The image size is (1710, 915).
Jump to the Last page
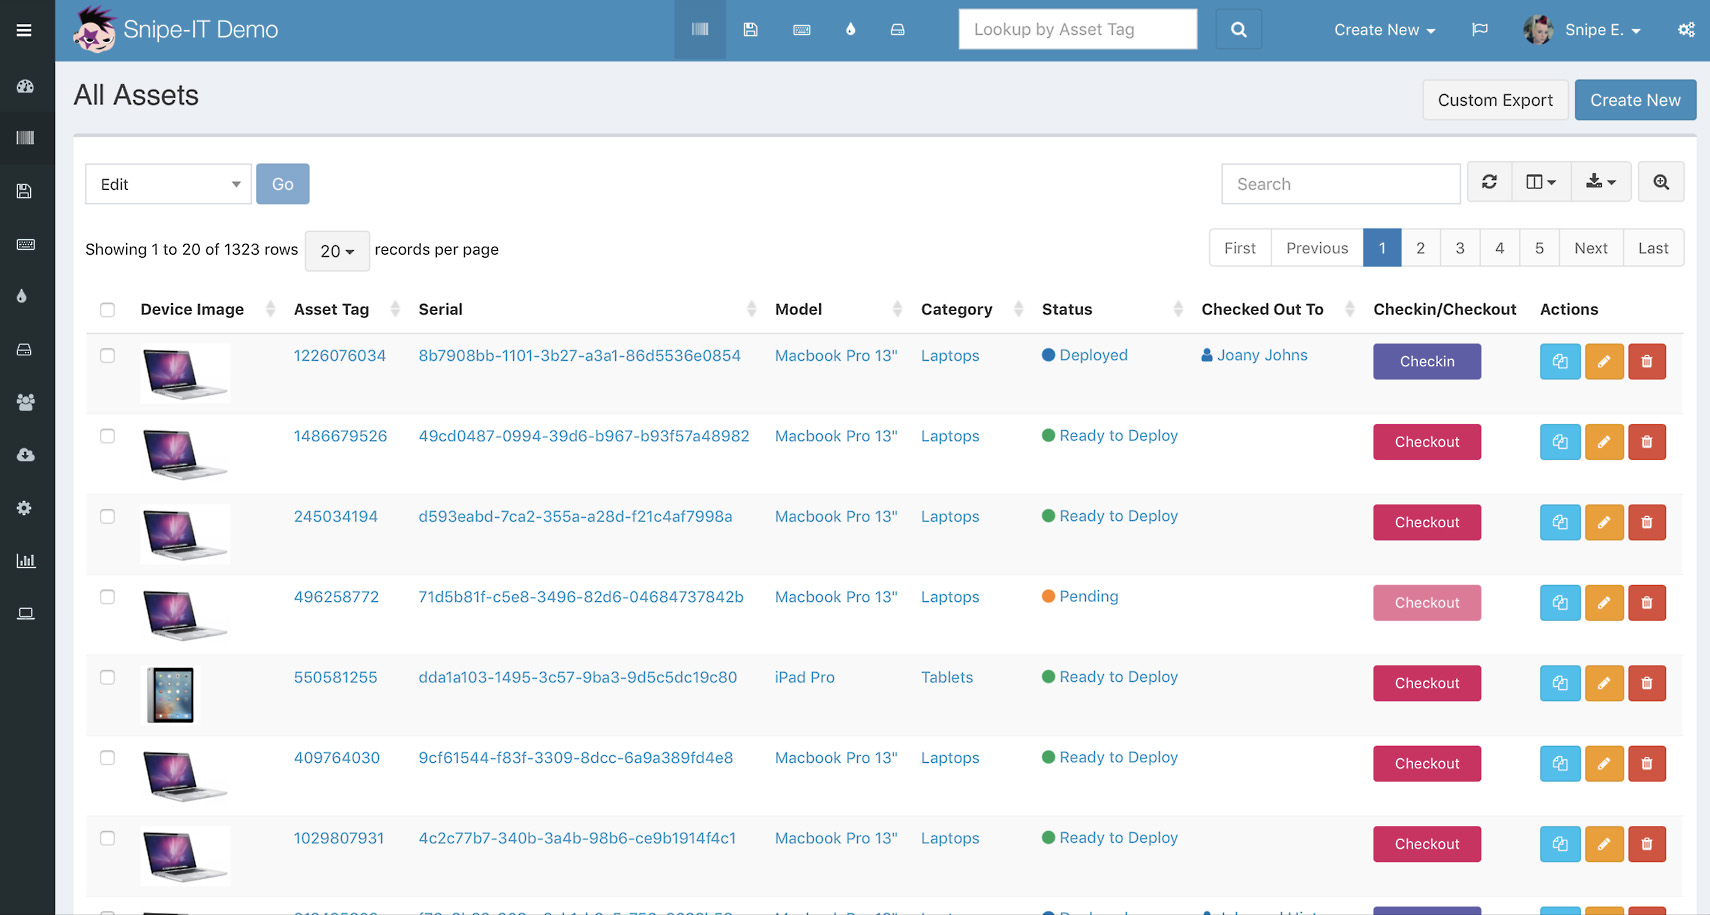click(x=1653, y=248)
